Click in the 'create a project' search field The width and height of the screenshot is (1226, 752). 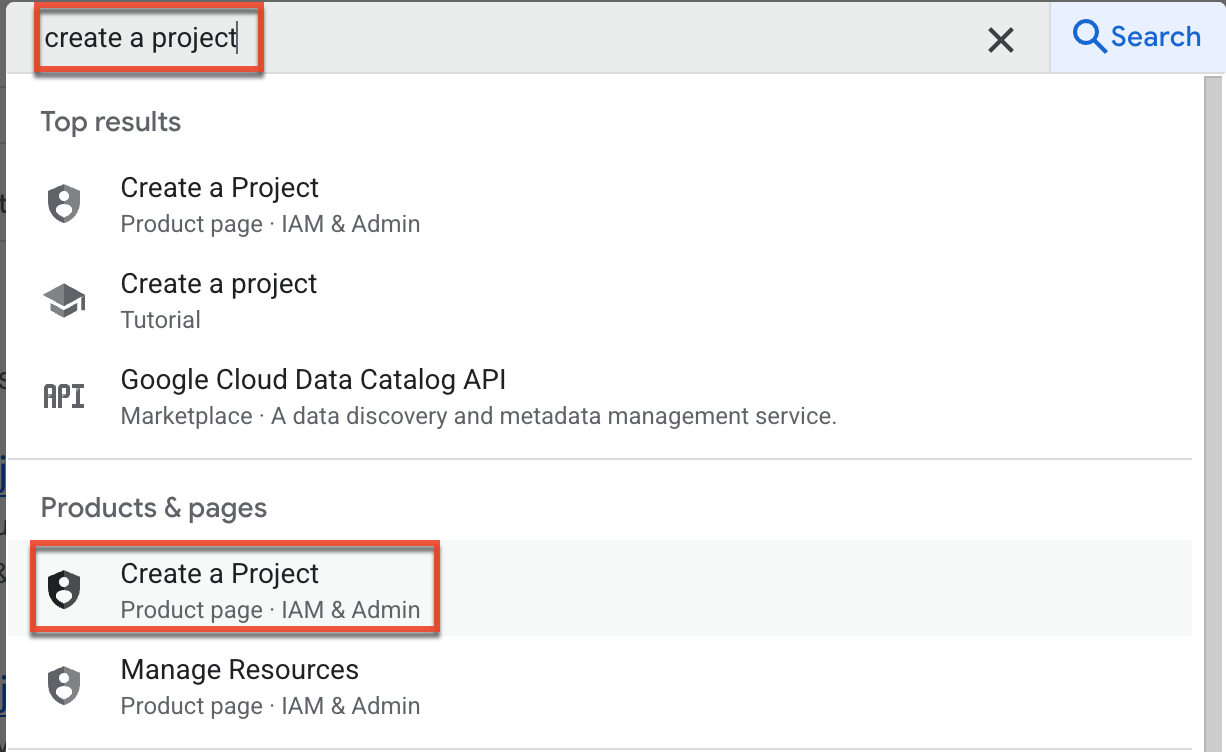point(500,38)
